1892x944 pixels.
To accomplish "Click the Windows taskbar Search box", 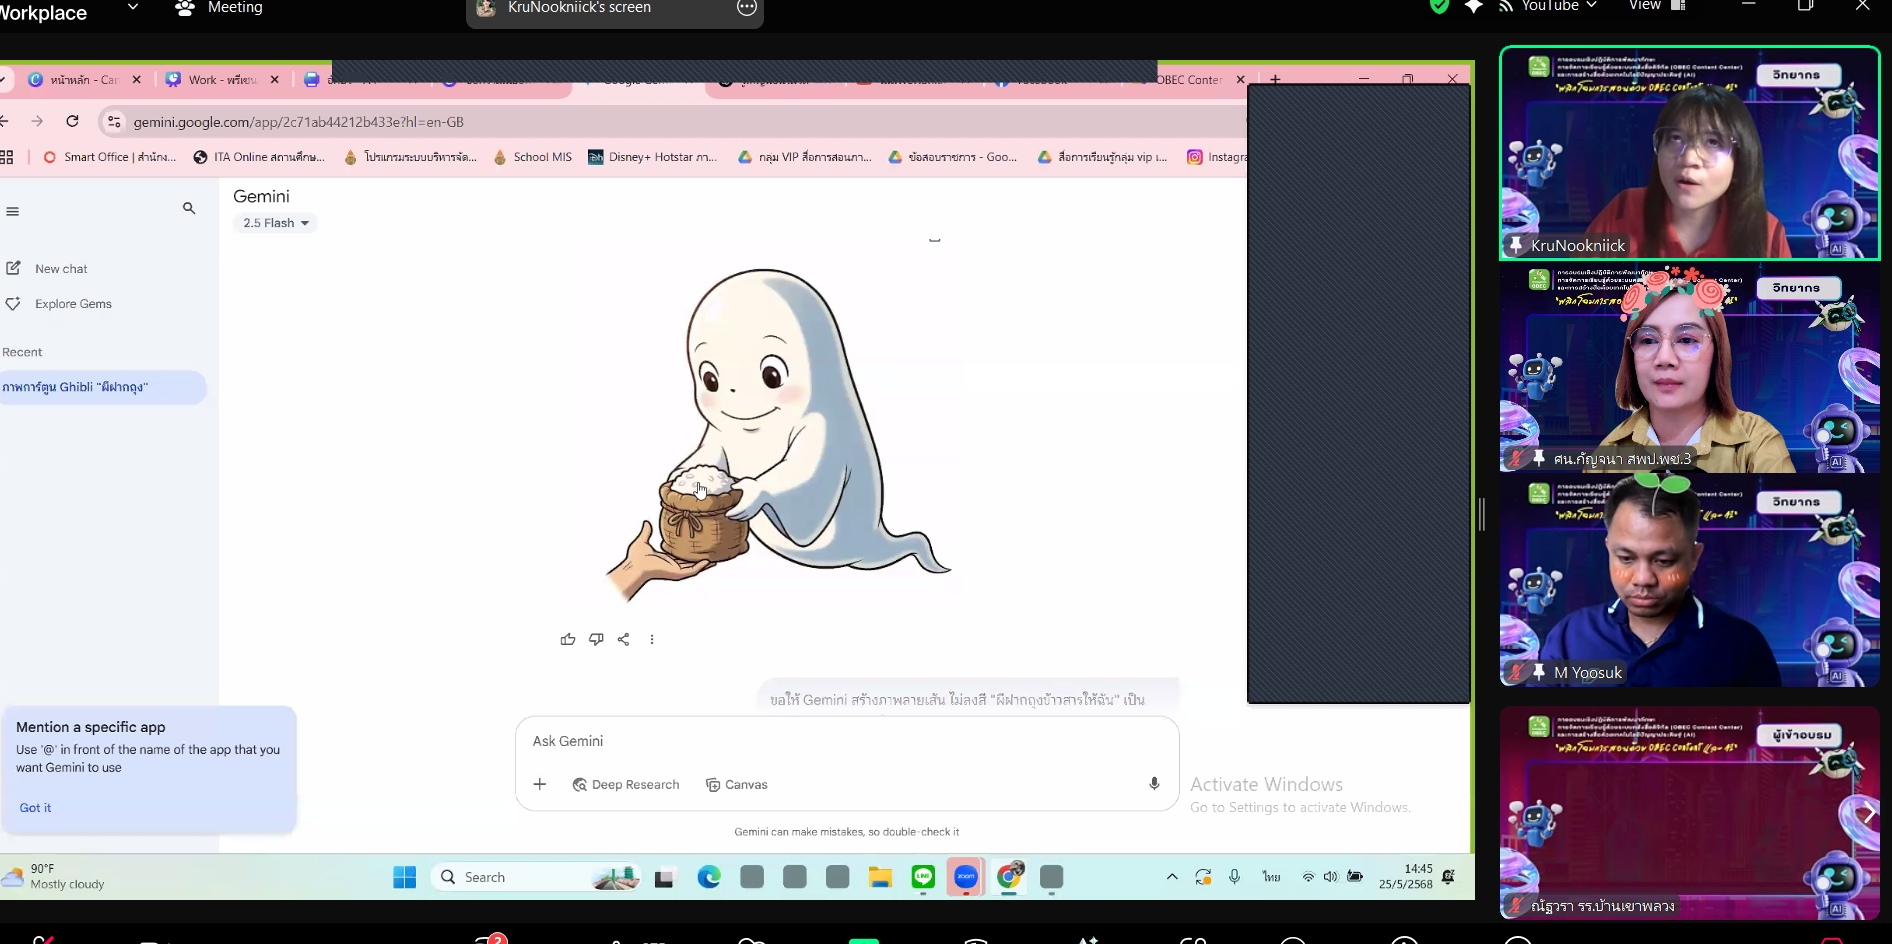I will coord(535,877).
